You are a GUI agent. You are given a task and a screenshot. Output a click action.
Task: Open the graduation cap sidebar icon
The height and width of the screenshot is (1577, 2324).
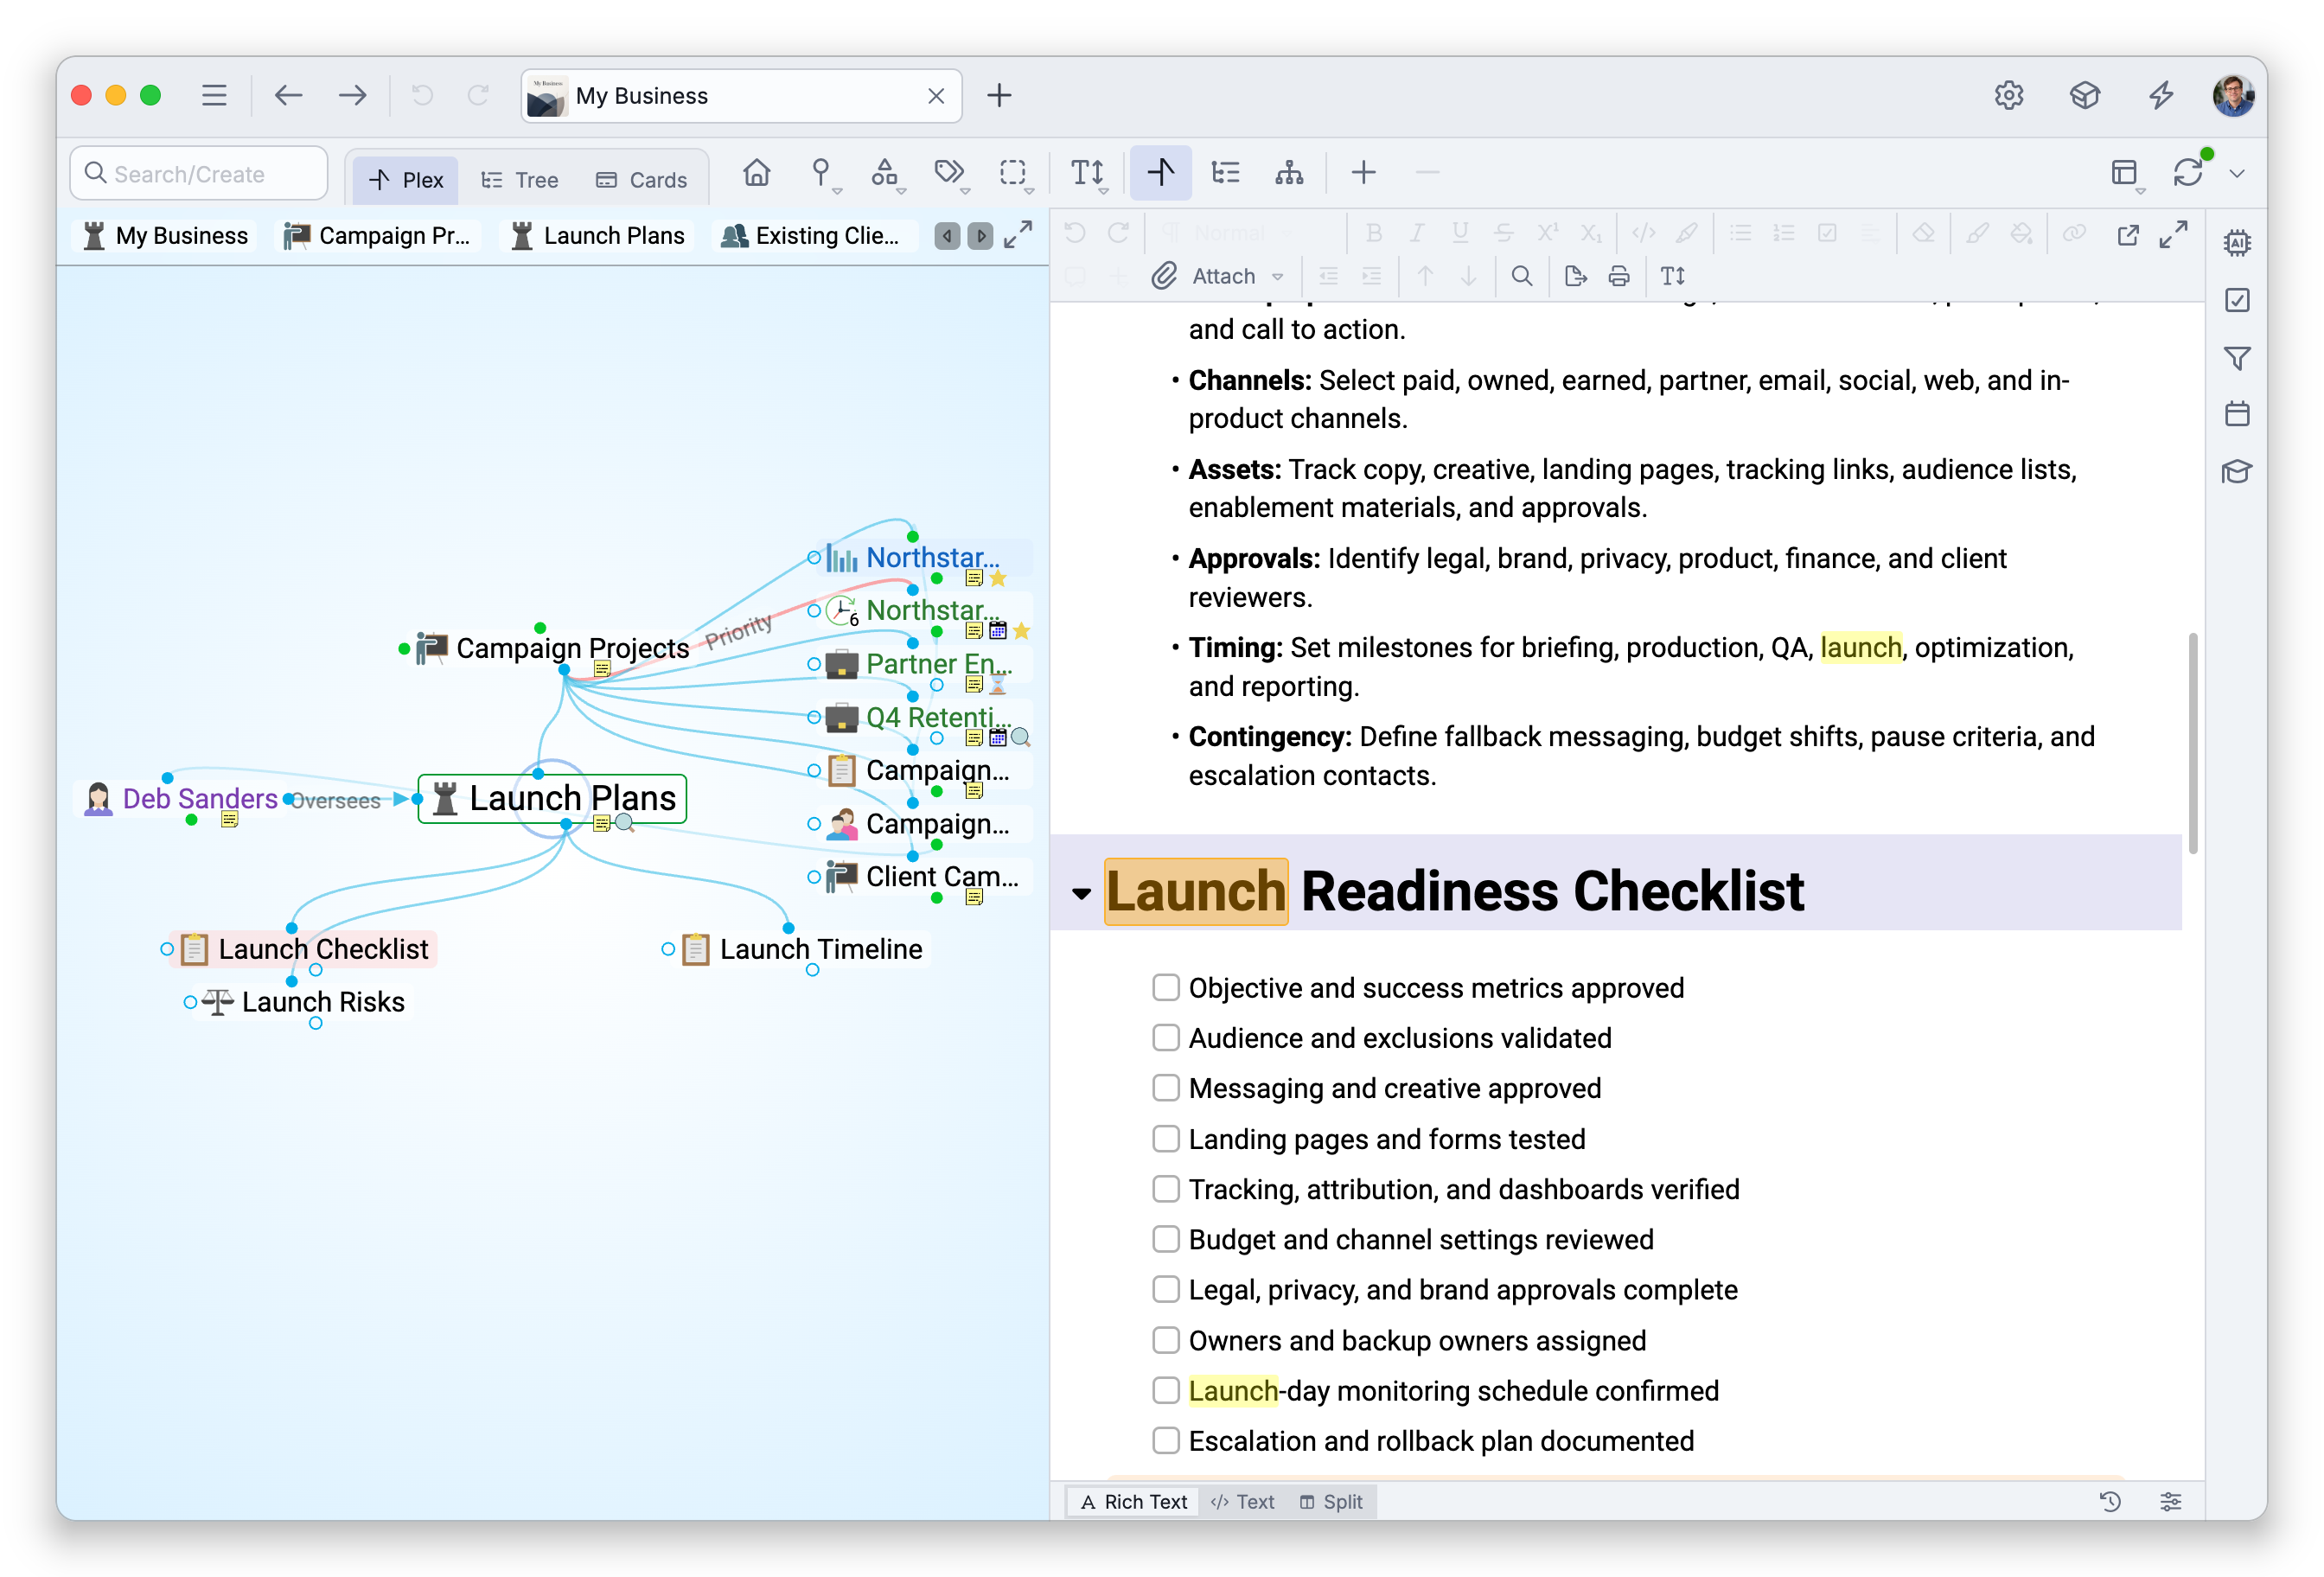(2237, 471)
